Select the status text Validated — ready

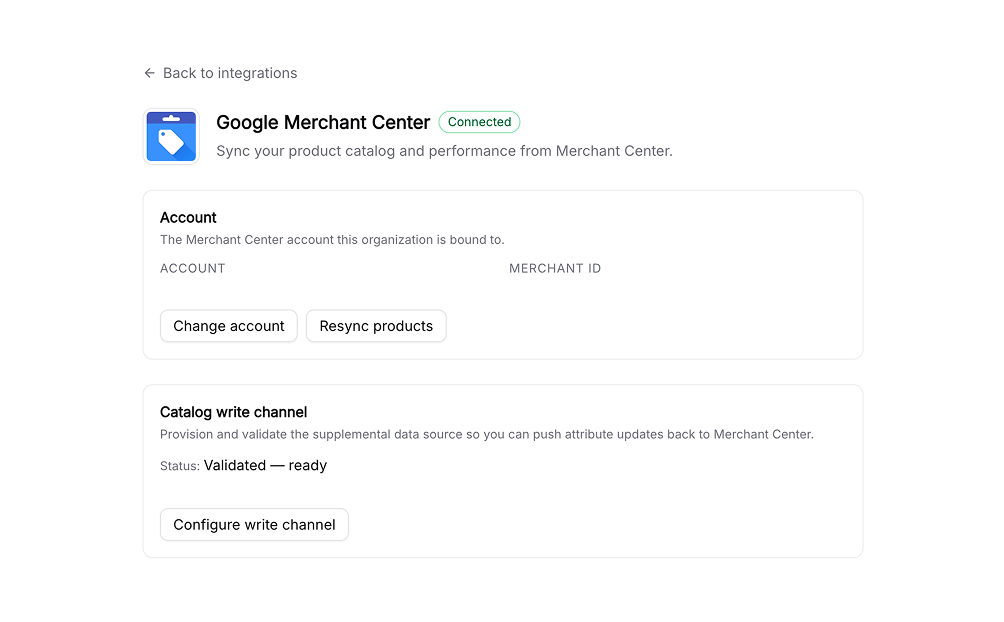point(265,466)
